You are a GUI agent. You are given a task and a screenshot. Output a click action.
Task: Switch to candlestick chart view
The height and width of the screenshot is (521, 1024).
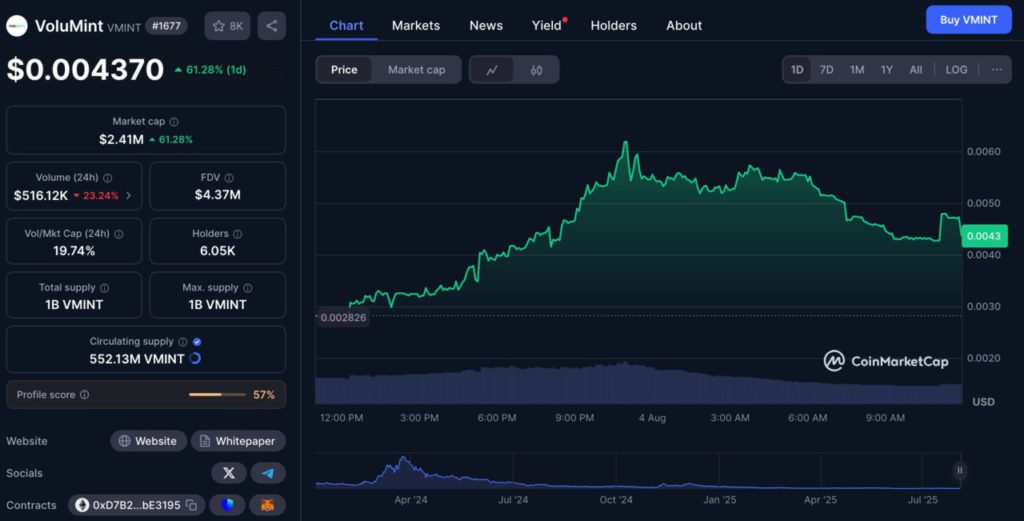[536, 70]
